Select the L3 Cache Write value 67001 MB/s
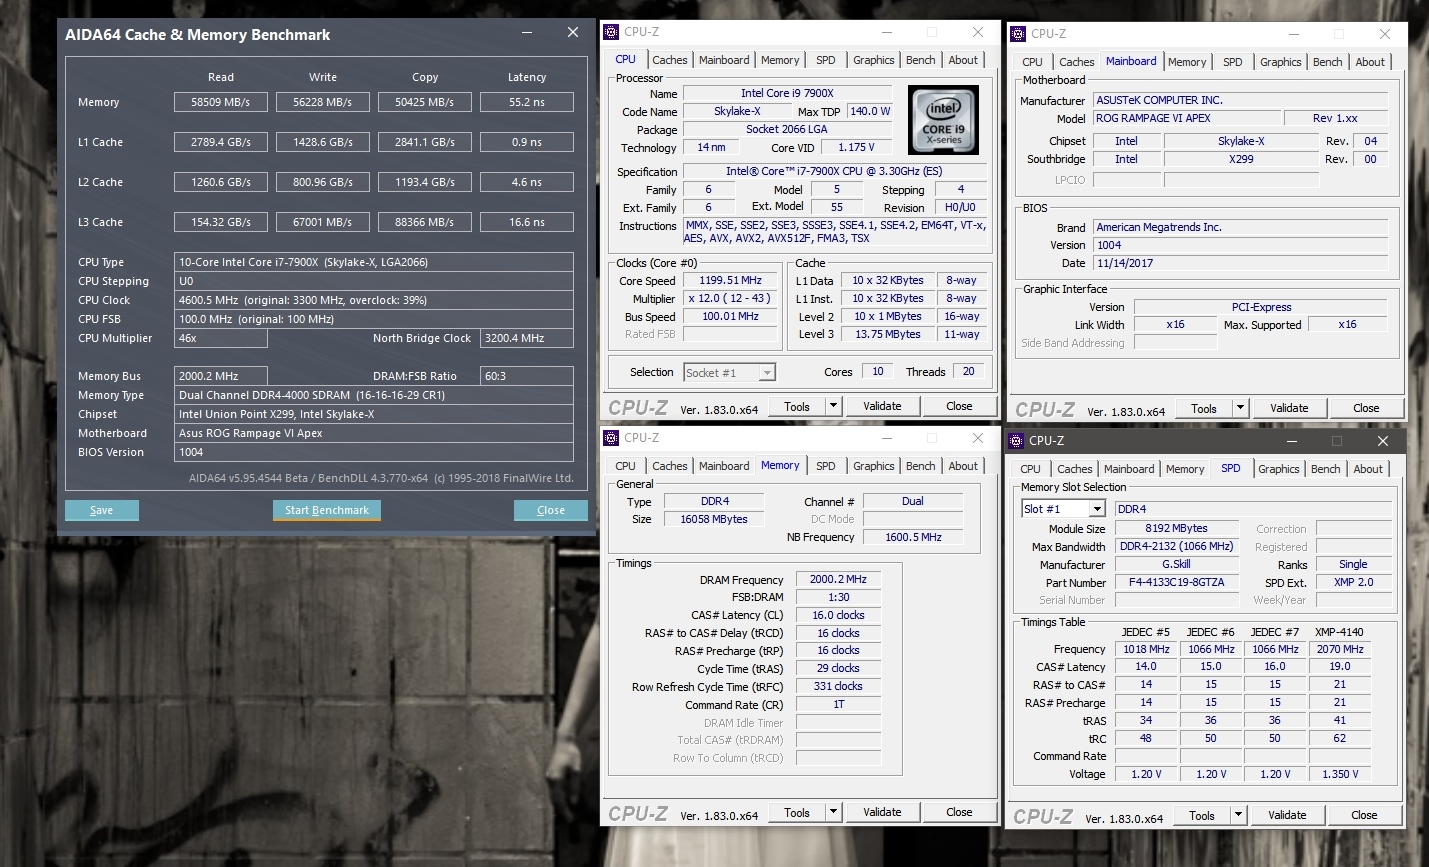This screenshot has width=1429, height=867. pyautogui.click(x=323, y=222)
